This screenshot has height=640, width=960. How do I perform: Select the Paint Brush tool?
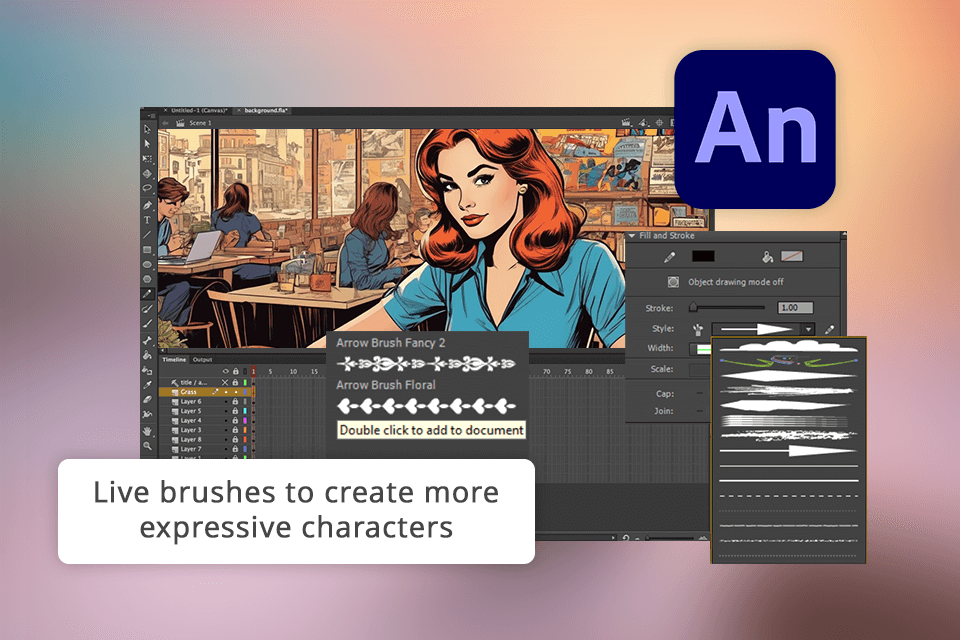[x=147, y=309]
